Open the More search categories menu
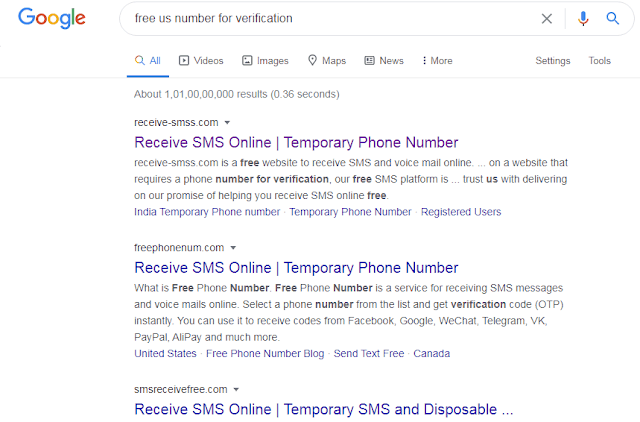 click(437, 60)
